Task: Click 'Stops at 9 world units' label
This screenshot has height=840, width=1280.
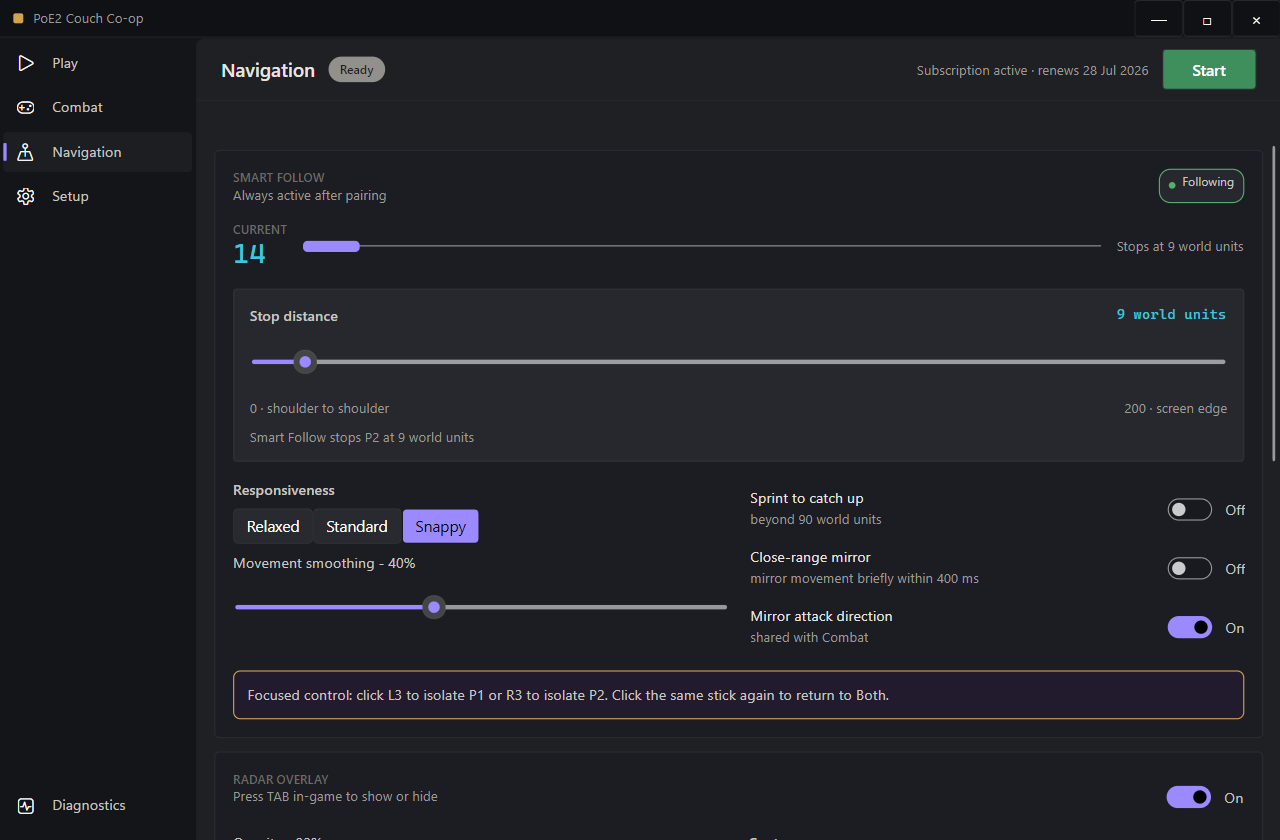Action: pos(1180,246)
